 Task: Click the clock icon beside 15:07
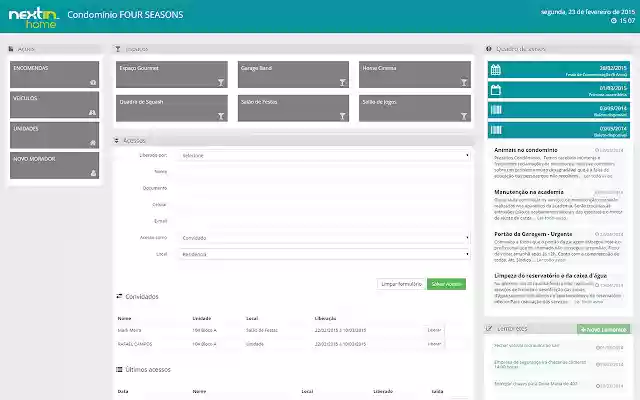(x=613, y=20)
